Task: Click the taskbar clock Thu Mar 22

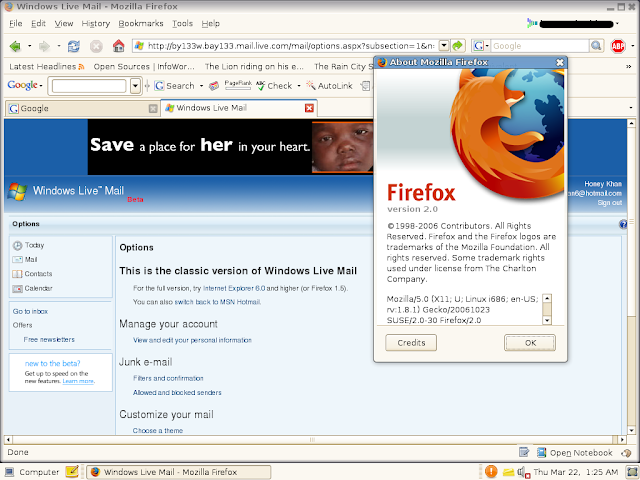Action: click(576, 472)
